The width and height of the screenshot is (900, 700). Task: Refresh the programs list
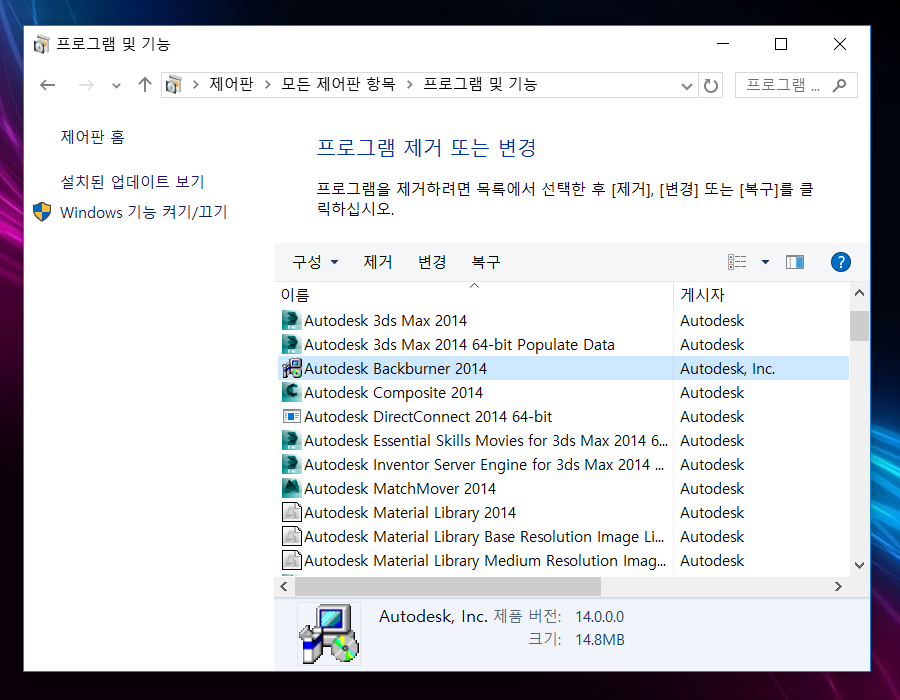point(711,85)
